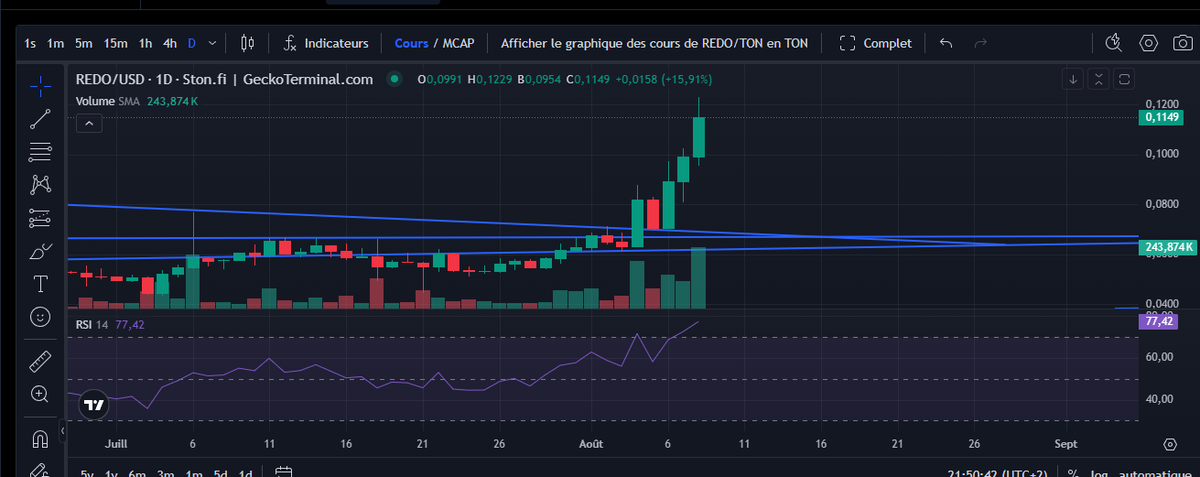Switch to 4h timeframe
Screen dimensions: 1200x477
click(170, 43)
